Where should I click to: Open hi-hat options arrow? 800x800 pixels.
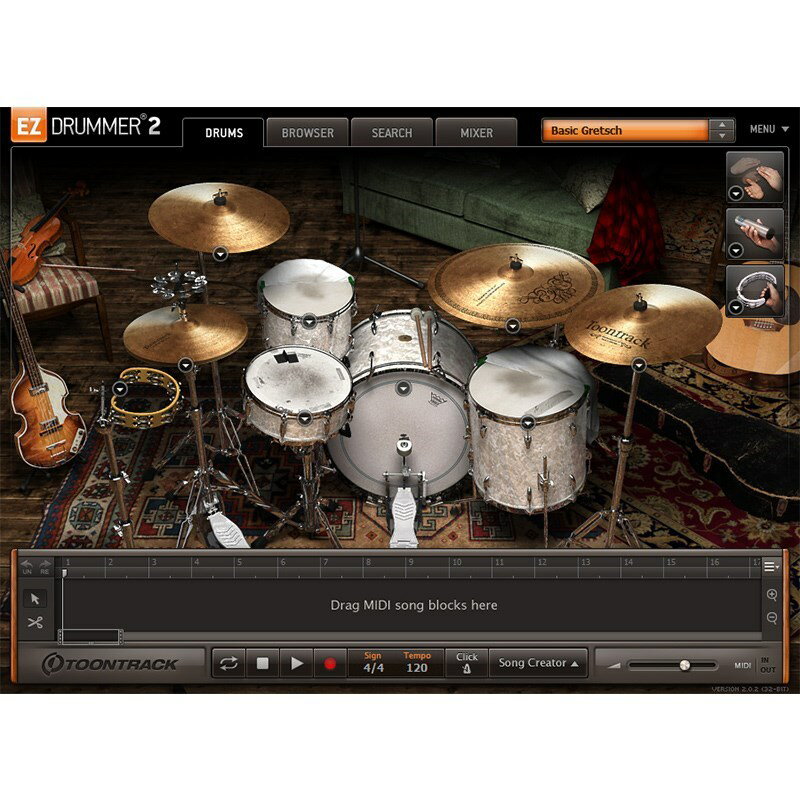186,365
